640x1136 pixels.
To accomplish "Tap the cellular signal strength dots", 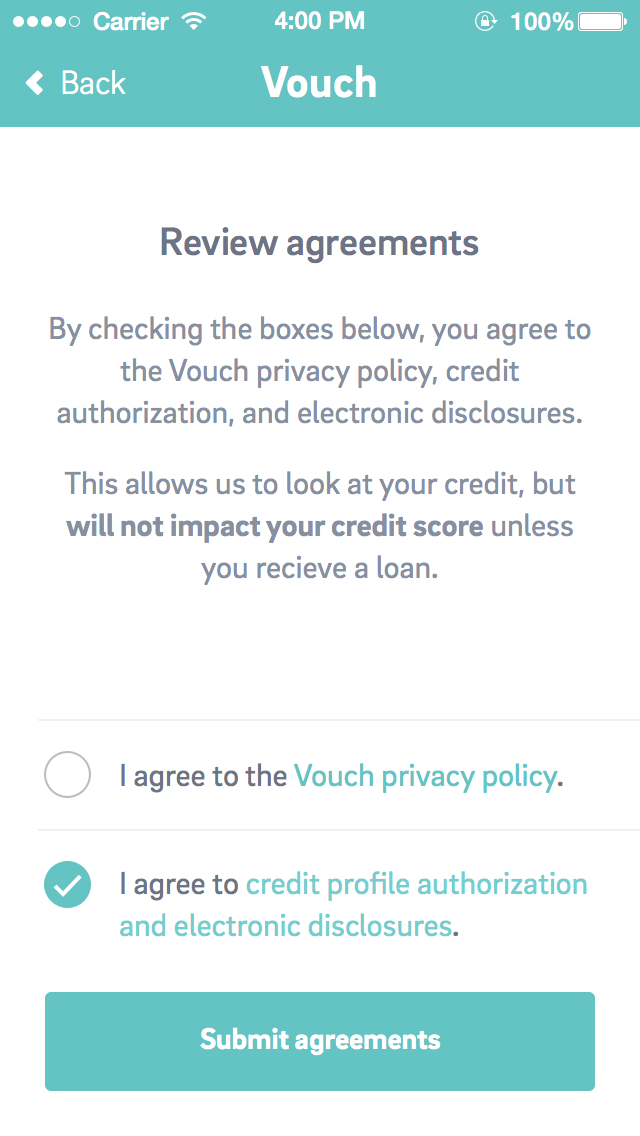I will [46, 21].
